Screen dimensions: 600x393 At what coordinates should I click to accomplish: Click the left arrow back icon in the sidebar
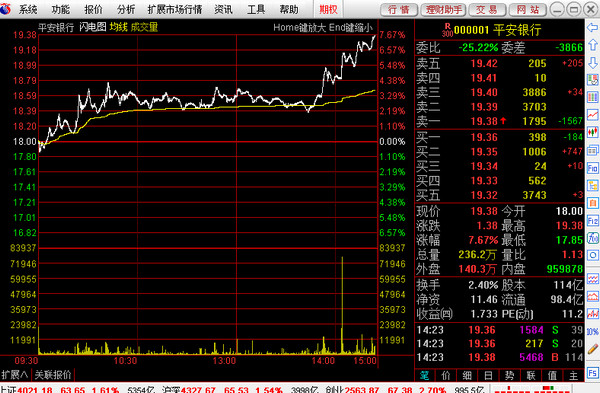[592, 28]
